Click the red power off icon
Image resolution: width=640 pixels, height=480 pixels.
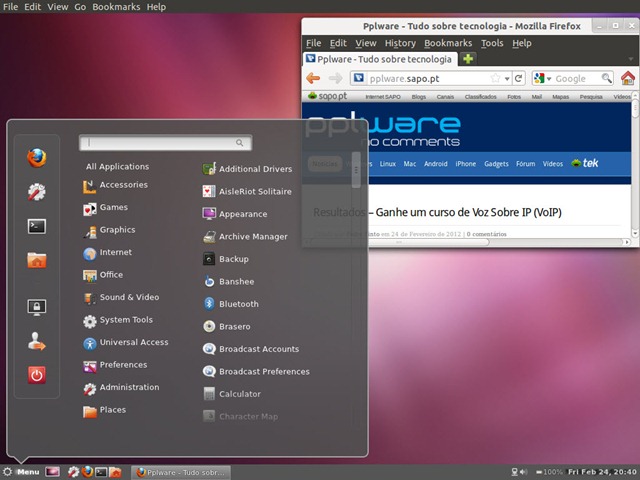coord(37,375)
